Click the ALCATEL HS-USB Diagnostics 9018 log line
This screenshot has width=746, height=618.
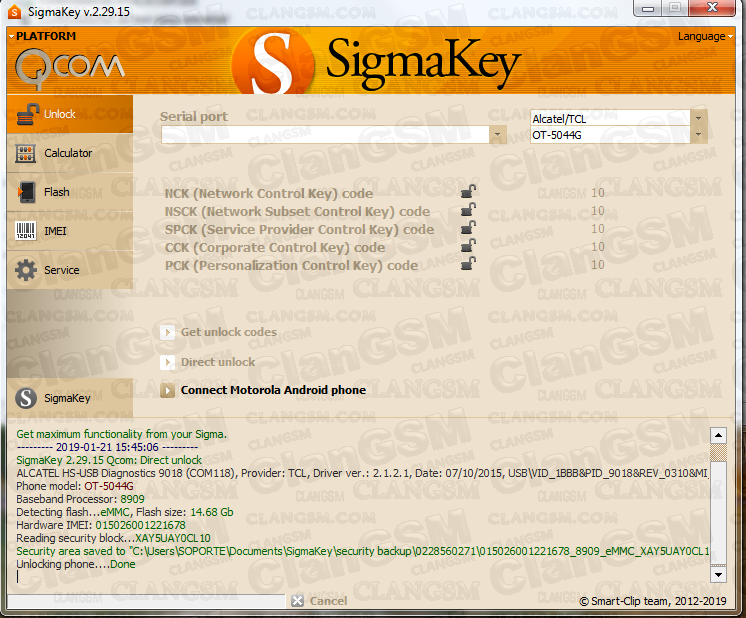tap(362, 473)
